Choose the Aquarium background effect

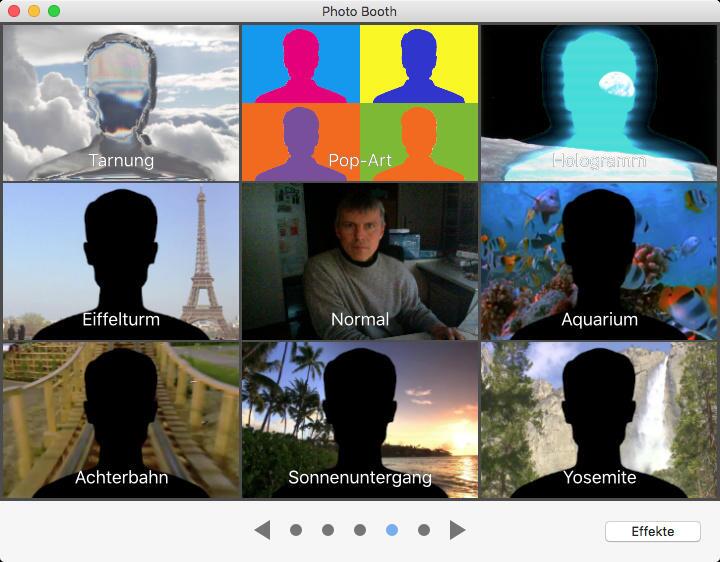599,261
